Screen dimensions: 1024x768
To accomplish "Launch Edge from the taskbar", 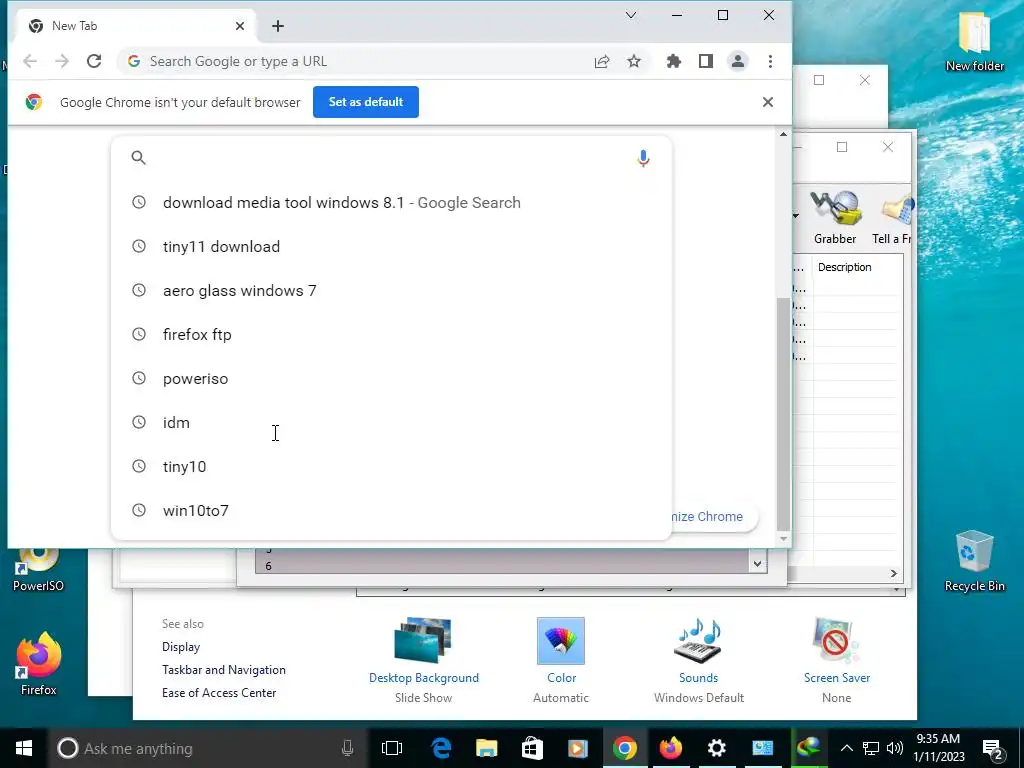I will 441,748.
